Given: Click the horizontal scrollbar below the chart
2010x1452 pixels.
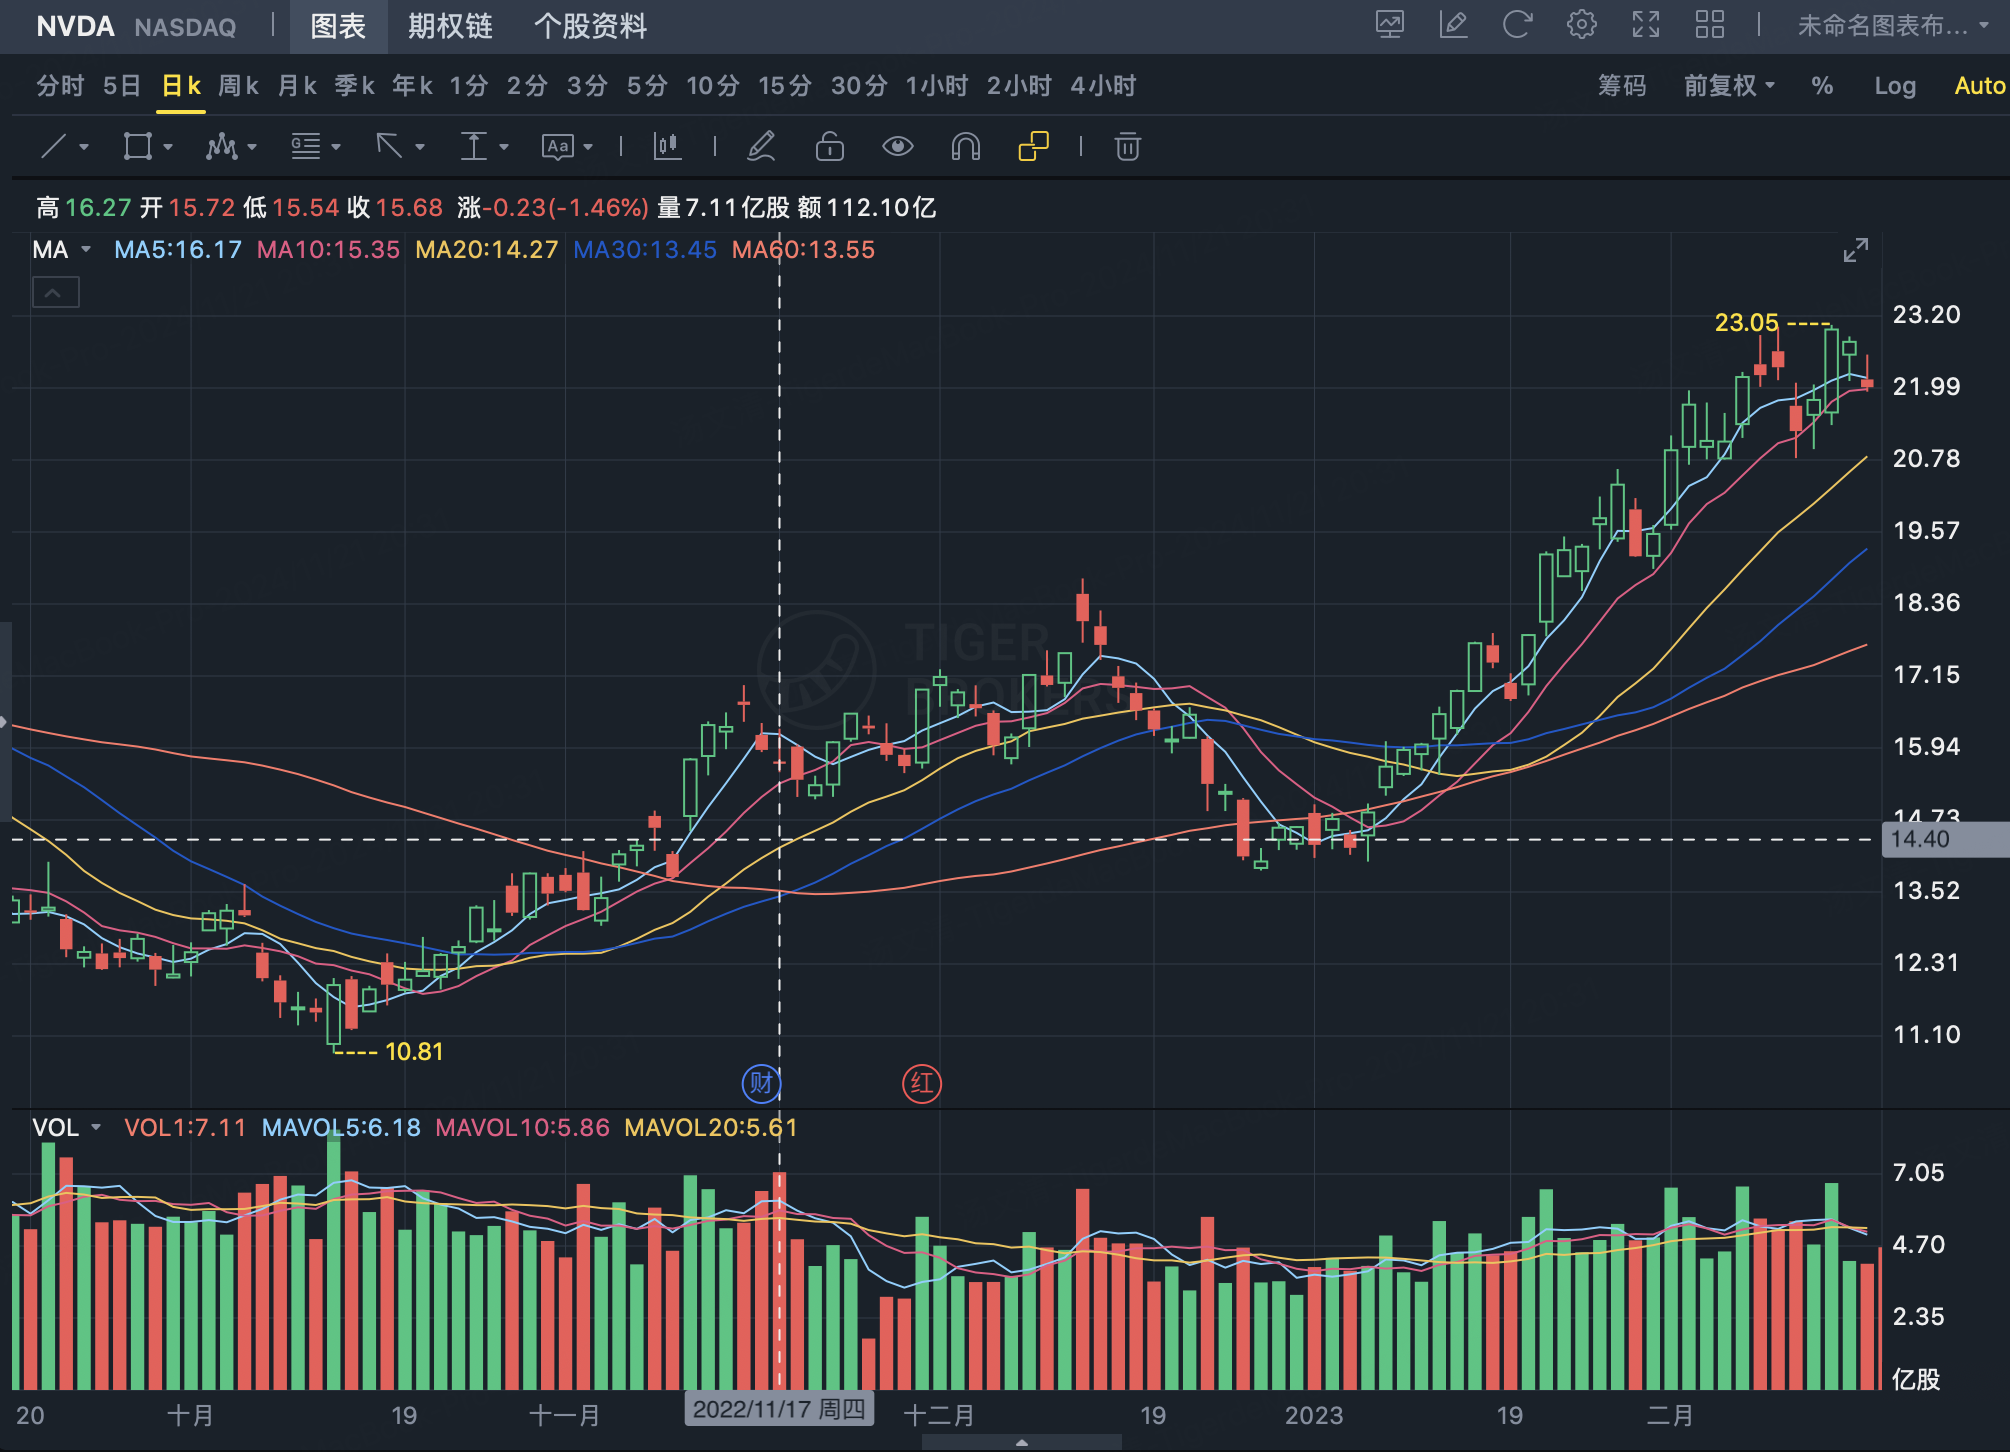Looking at the screenshot, I should tap(1021, 1442).
